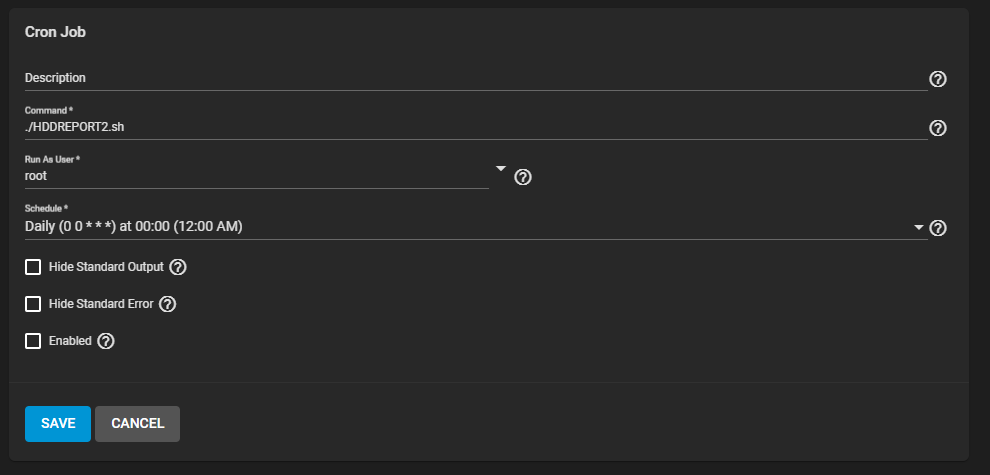
Task: Open the Schedule field help icon
Action: click(x=938, y=228)
